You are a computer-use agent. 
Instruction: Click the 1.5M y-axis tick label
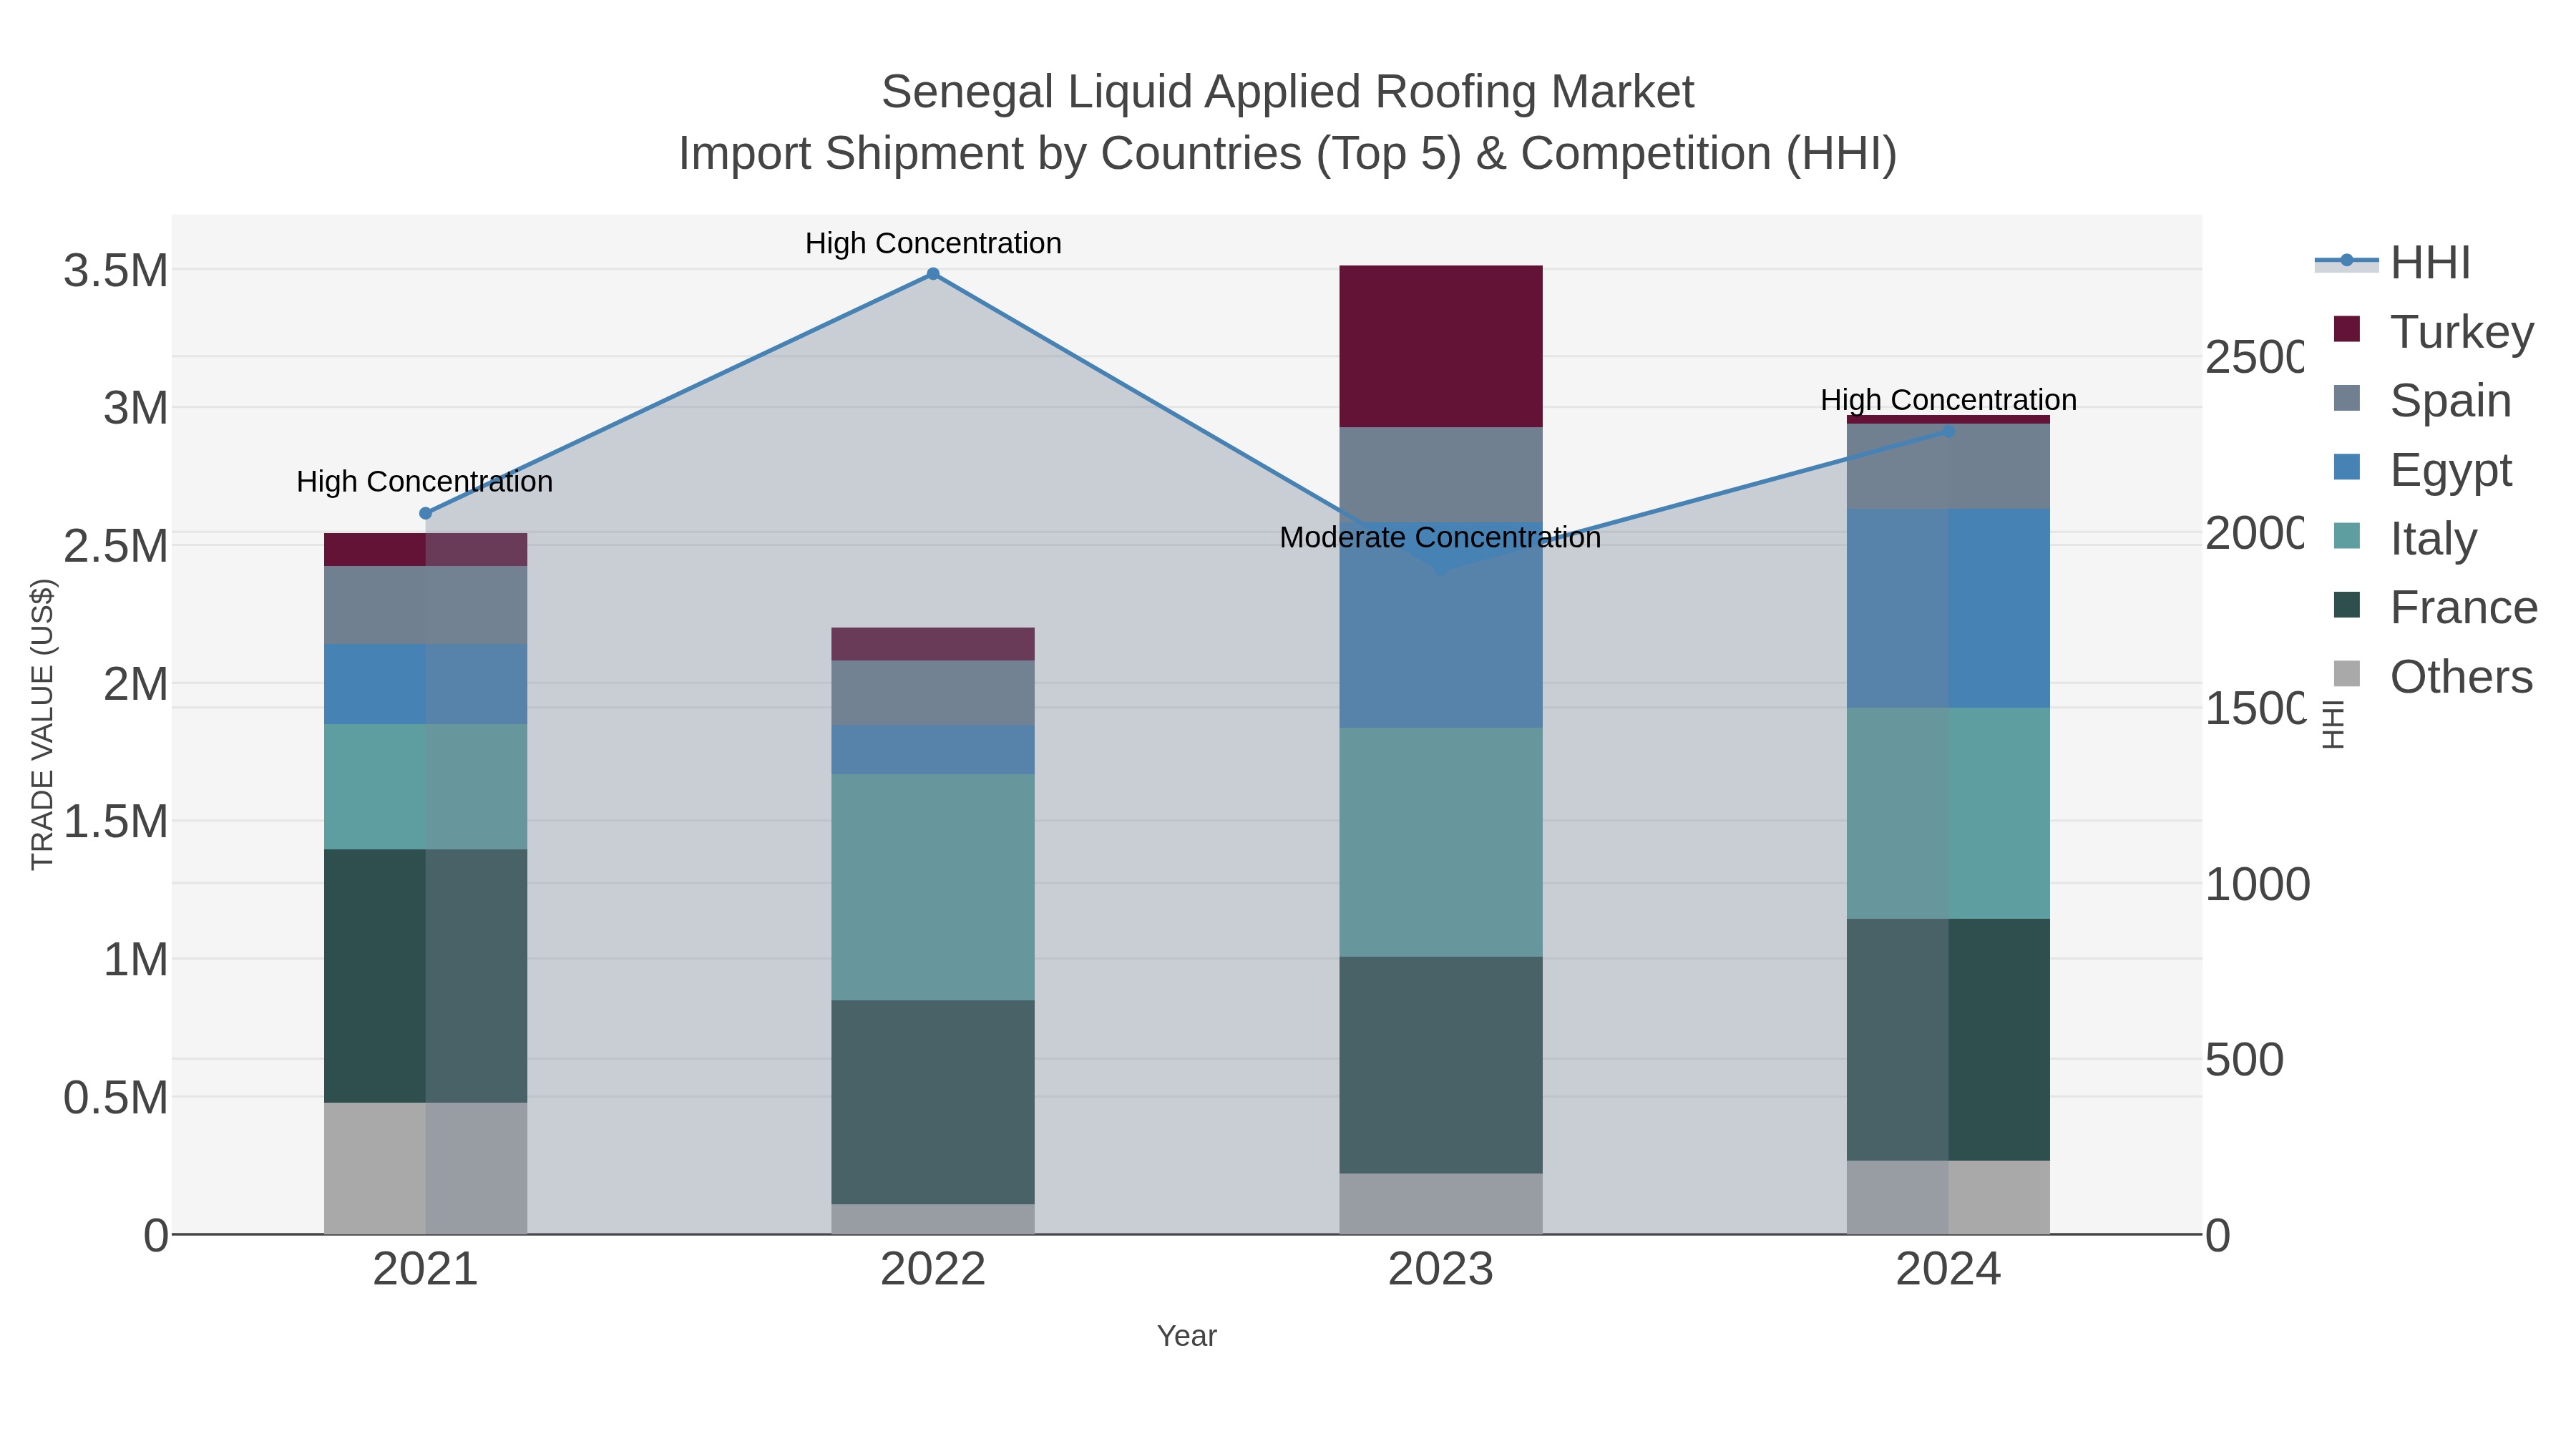coord(116,822)
